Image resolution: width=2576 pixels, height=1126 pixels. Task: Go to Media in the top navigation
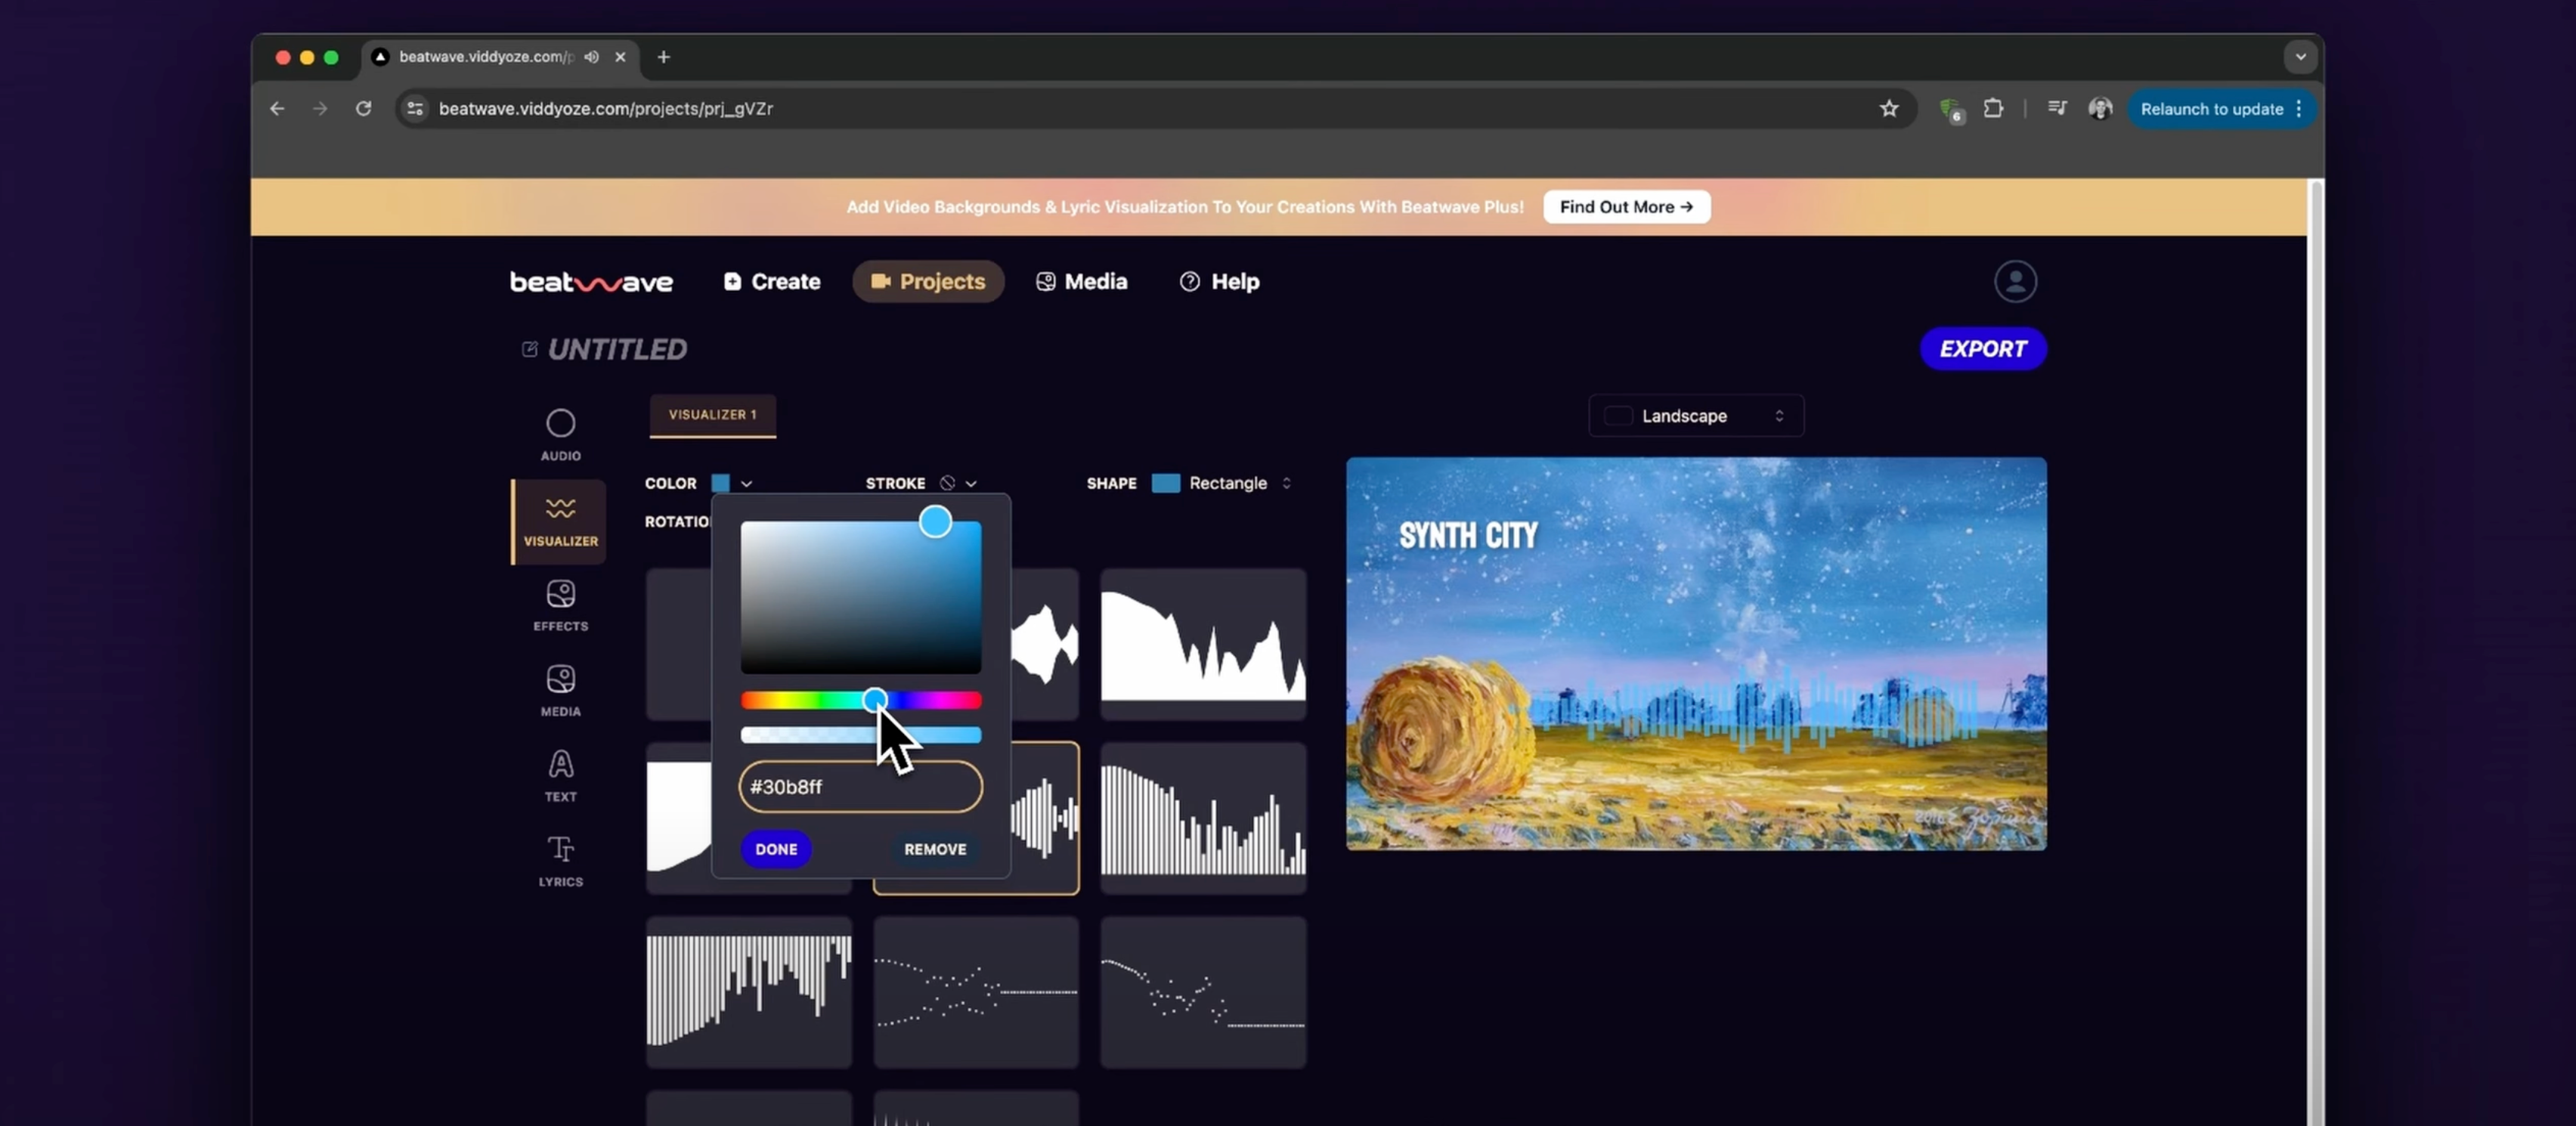pos(1081,282)
